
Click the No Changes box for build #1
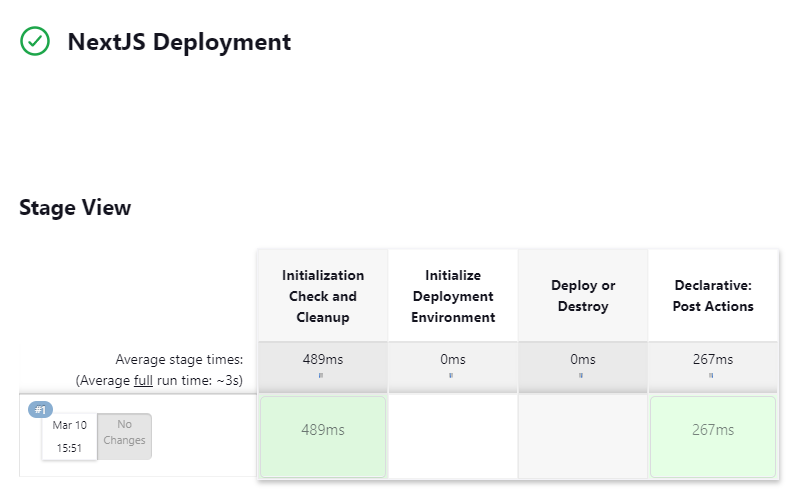click(x=125, y=437)
